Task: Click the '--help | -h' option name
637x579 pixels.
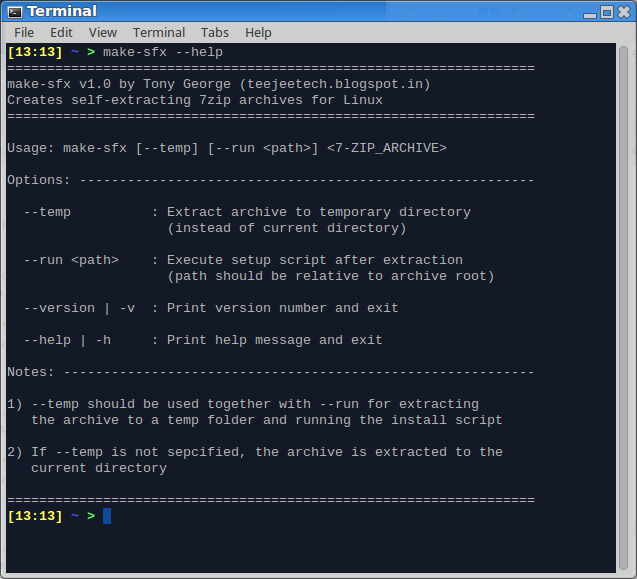Action: tap(67, 340)
